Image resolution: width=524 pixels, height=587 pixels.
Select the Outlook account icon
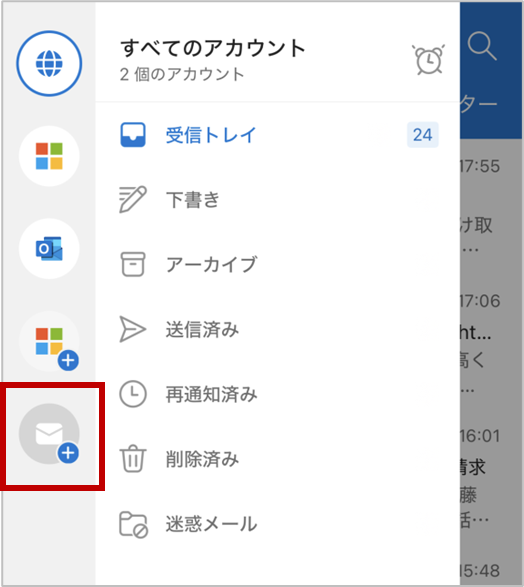point(49,249)
